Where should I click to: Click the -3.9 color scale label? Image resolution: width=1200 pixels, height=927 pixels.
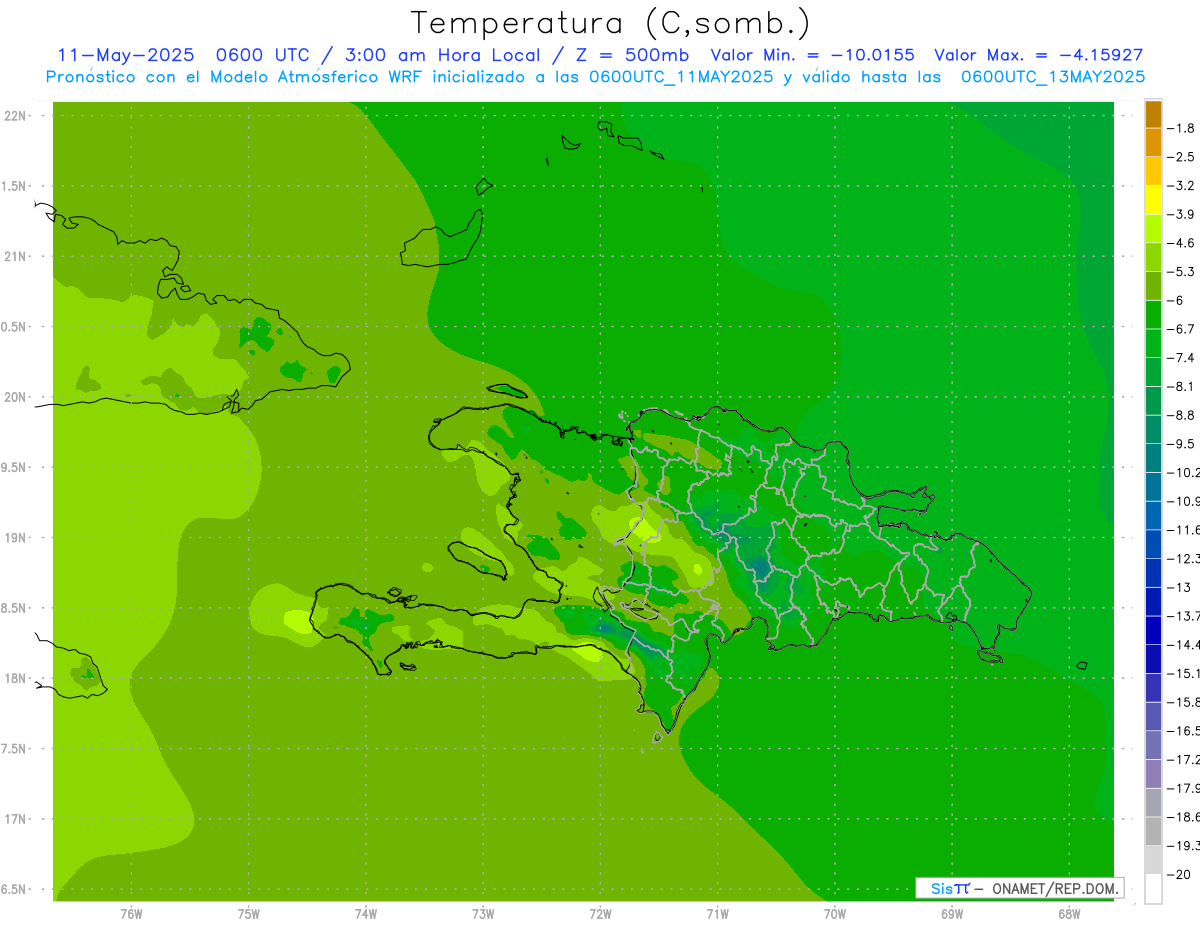[x=1180, y=214]
